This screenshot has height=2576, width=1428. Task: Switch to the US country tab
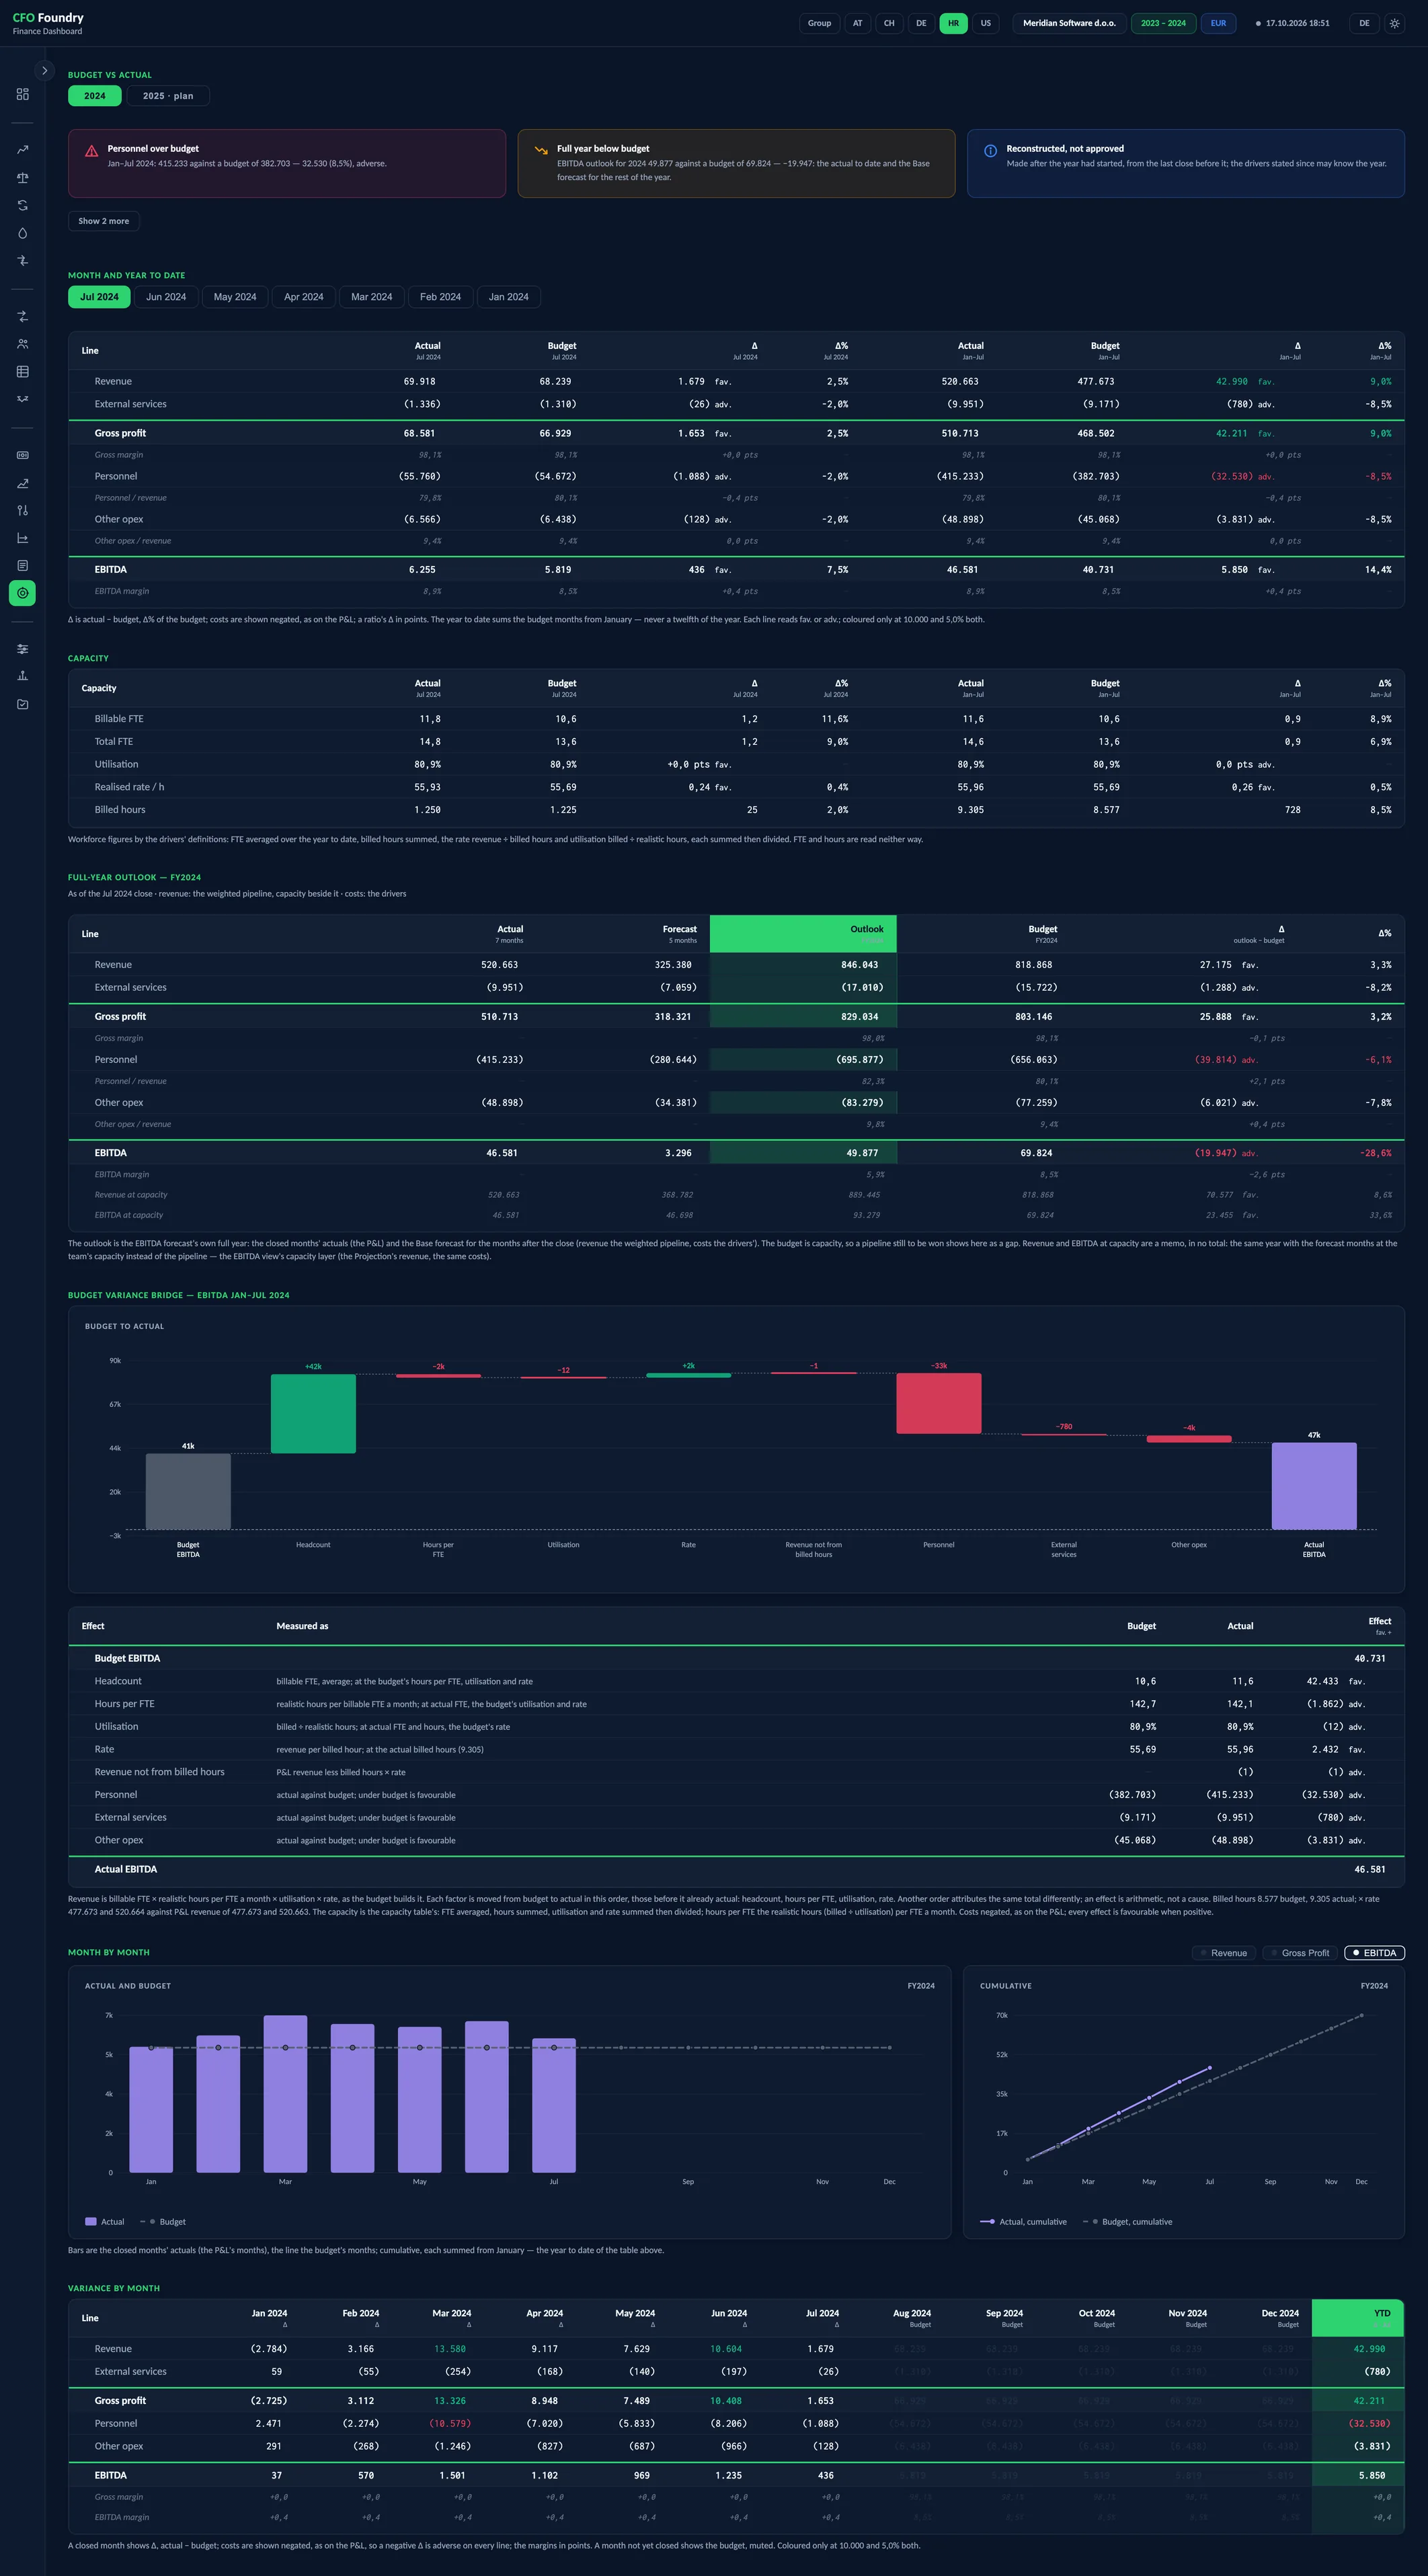coord(986,23)
